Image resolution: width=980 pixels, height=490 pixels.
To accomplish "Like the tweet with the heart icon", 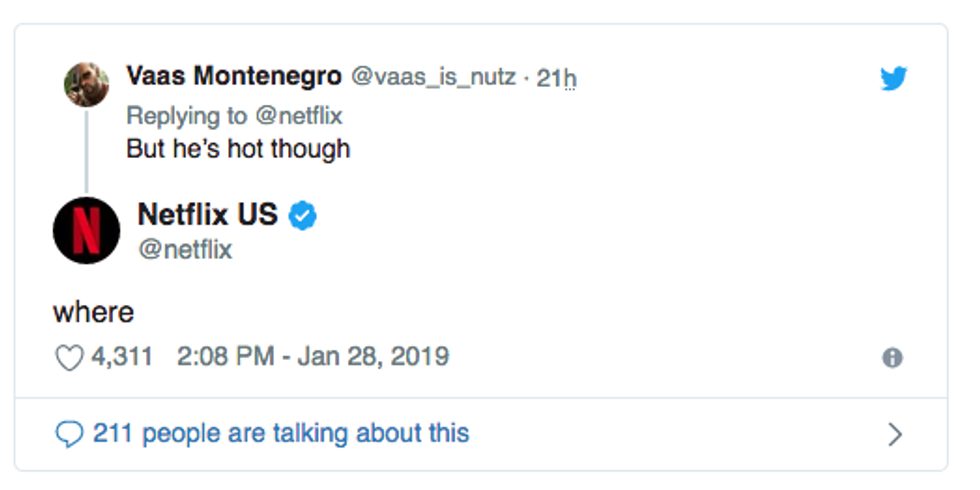I will coord(69,357).
